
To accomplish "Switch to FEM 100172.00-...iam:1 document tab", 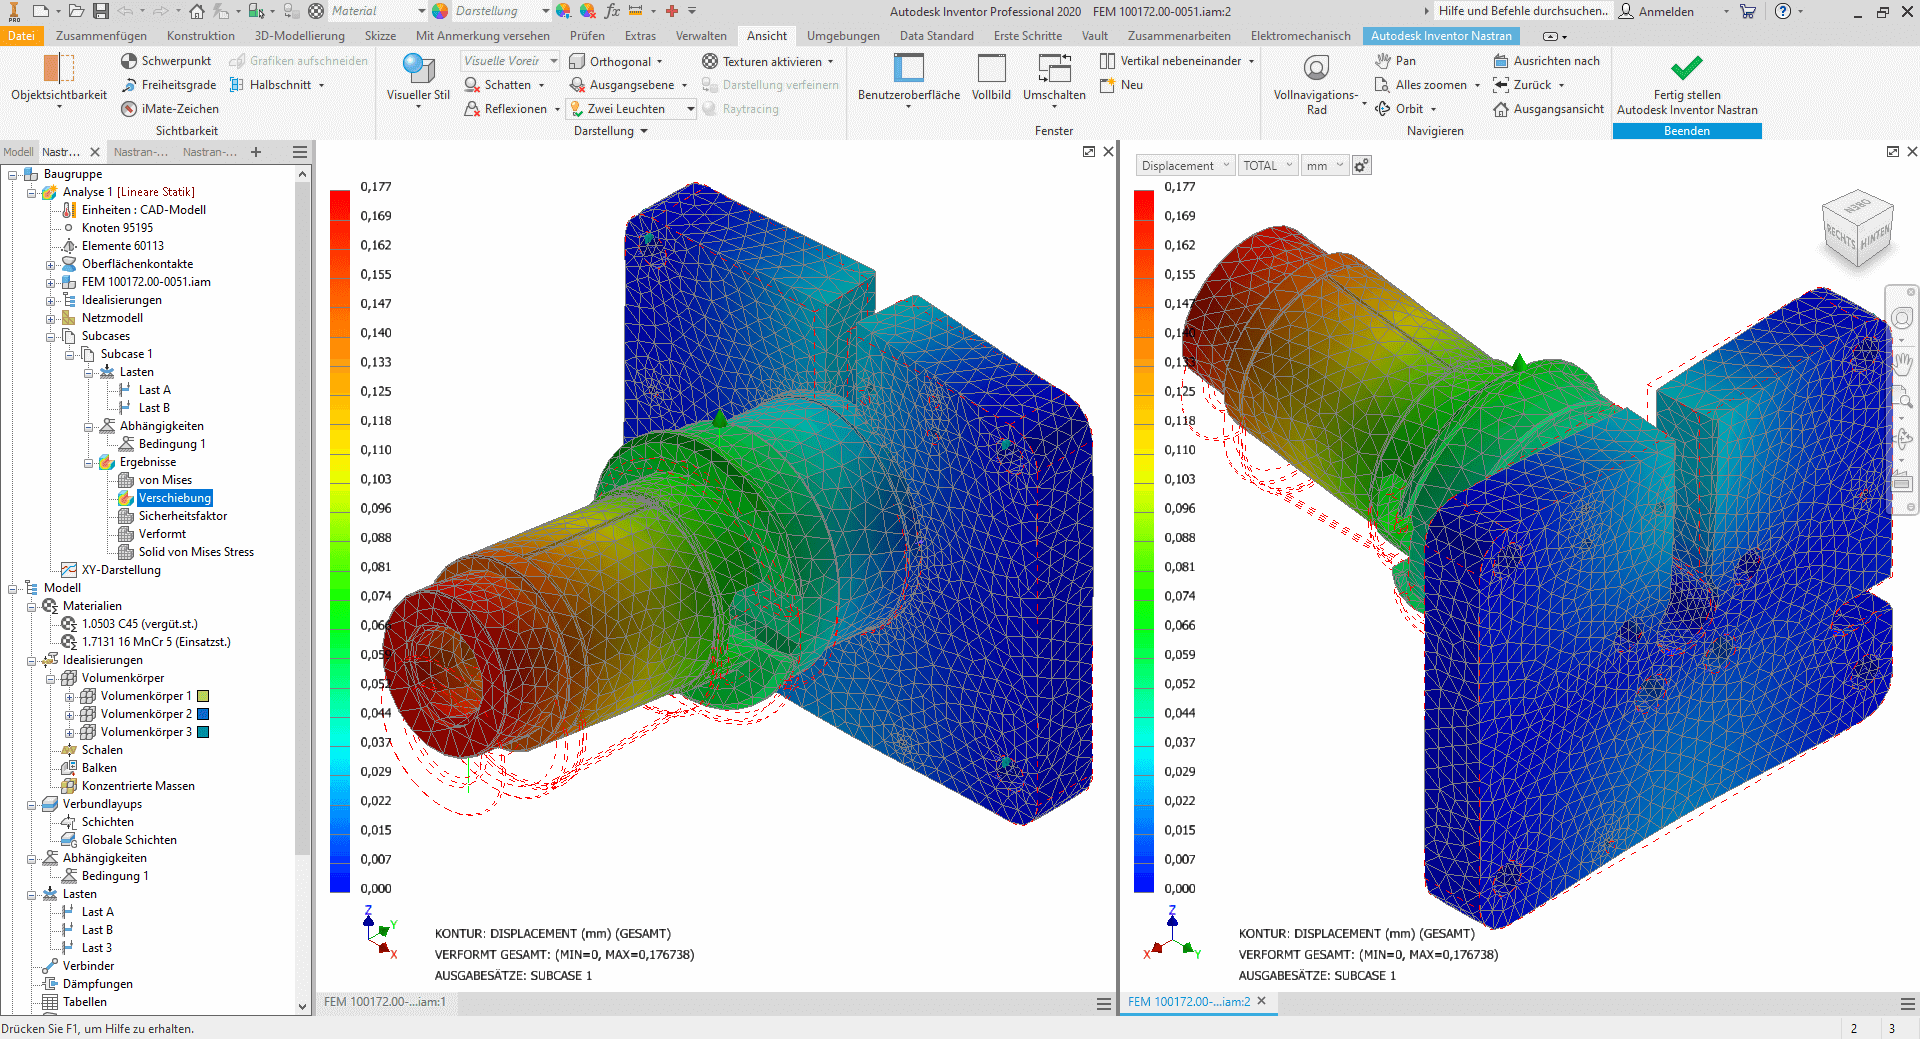I will [x=385, y=1002].
